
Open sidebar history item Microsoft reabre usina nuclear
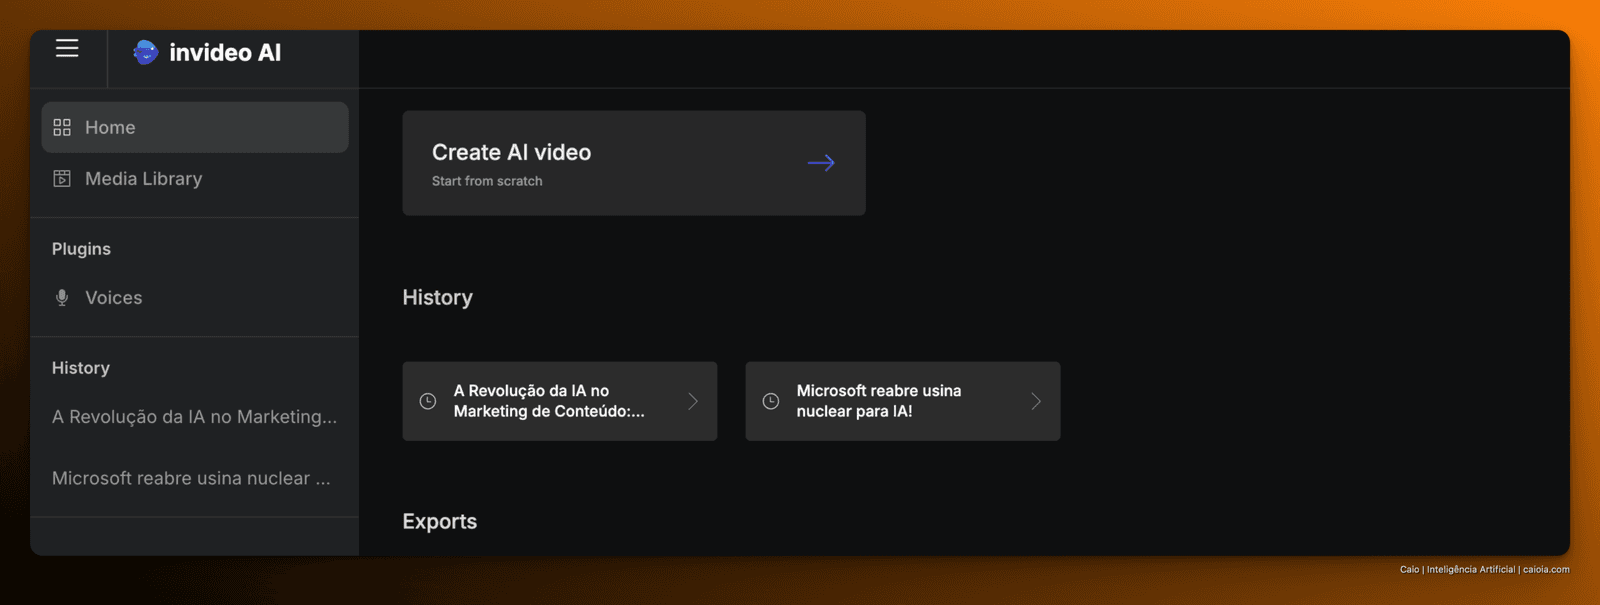click(x=191, y=478)
